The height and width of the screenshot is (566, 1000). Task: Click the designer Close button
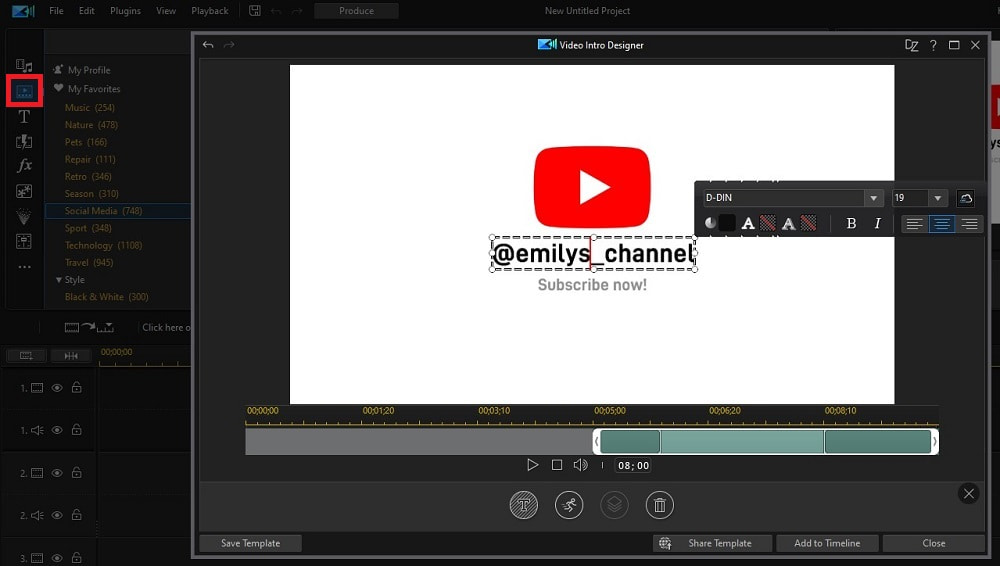point(934,543)
